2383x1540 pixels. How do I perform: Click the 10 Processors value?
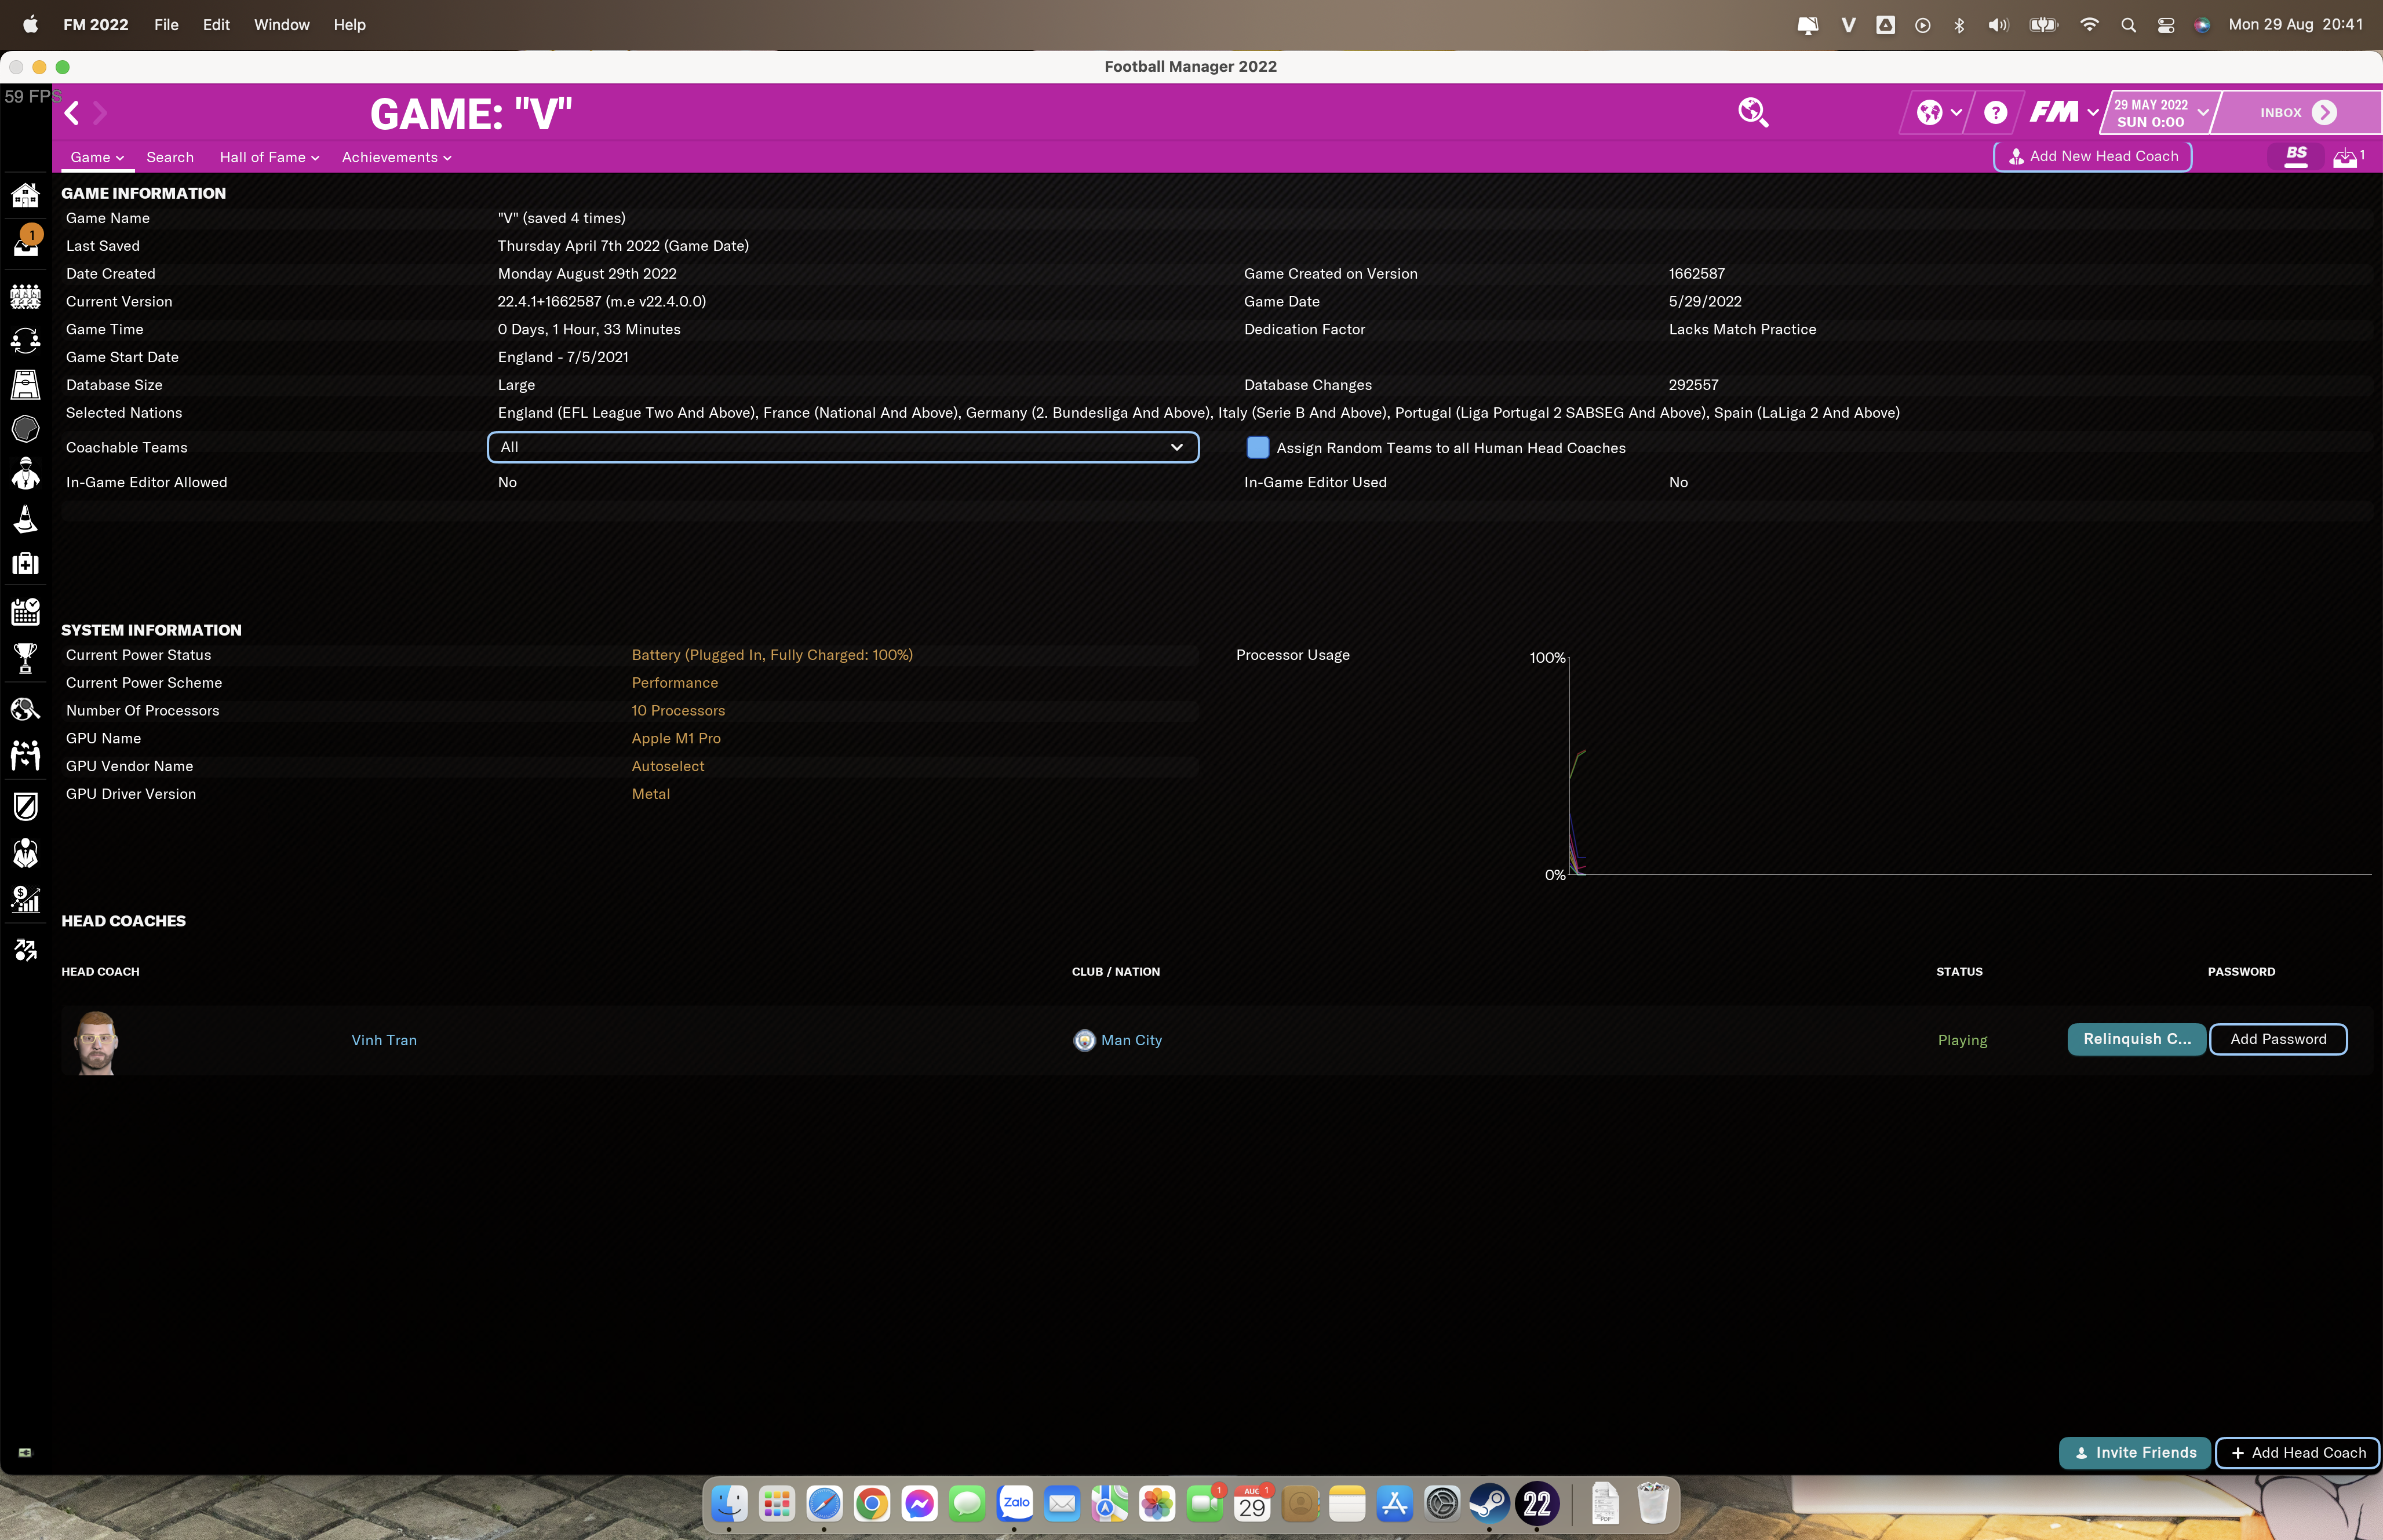click(x=678, y=710)
